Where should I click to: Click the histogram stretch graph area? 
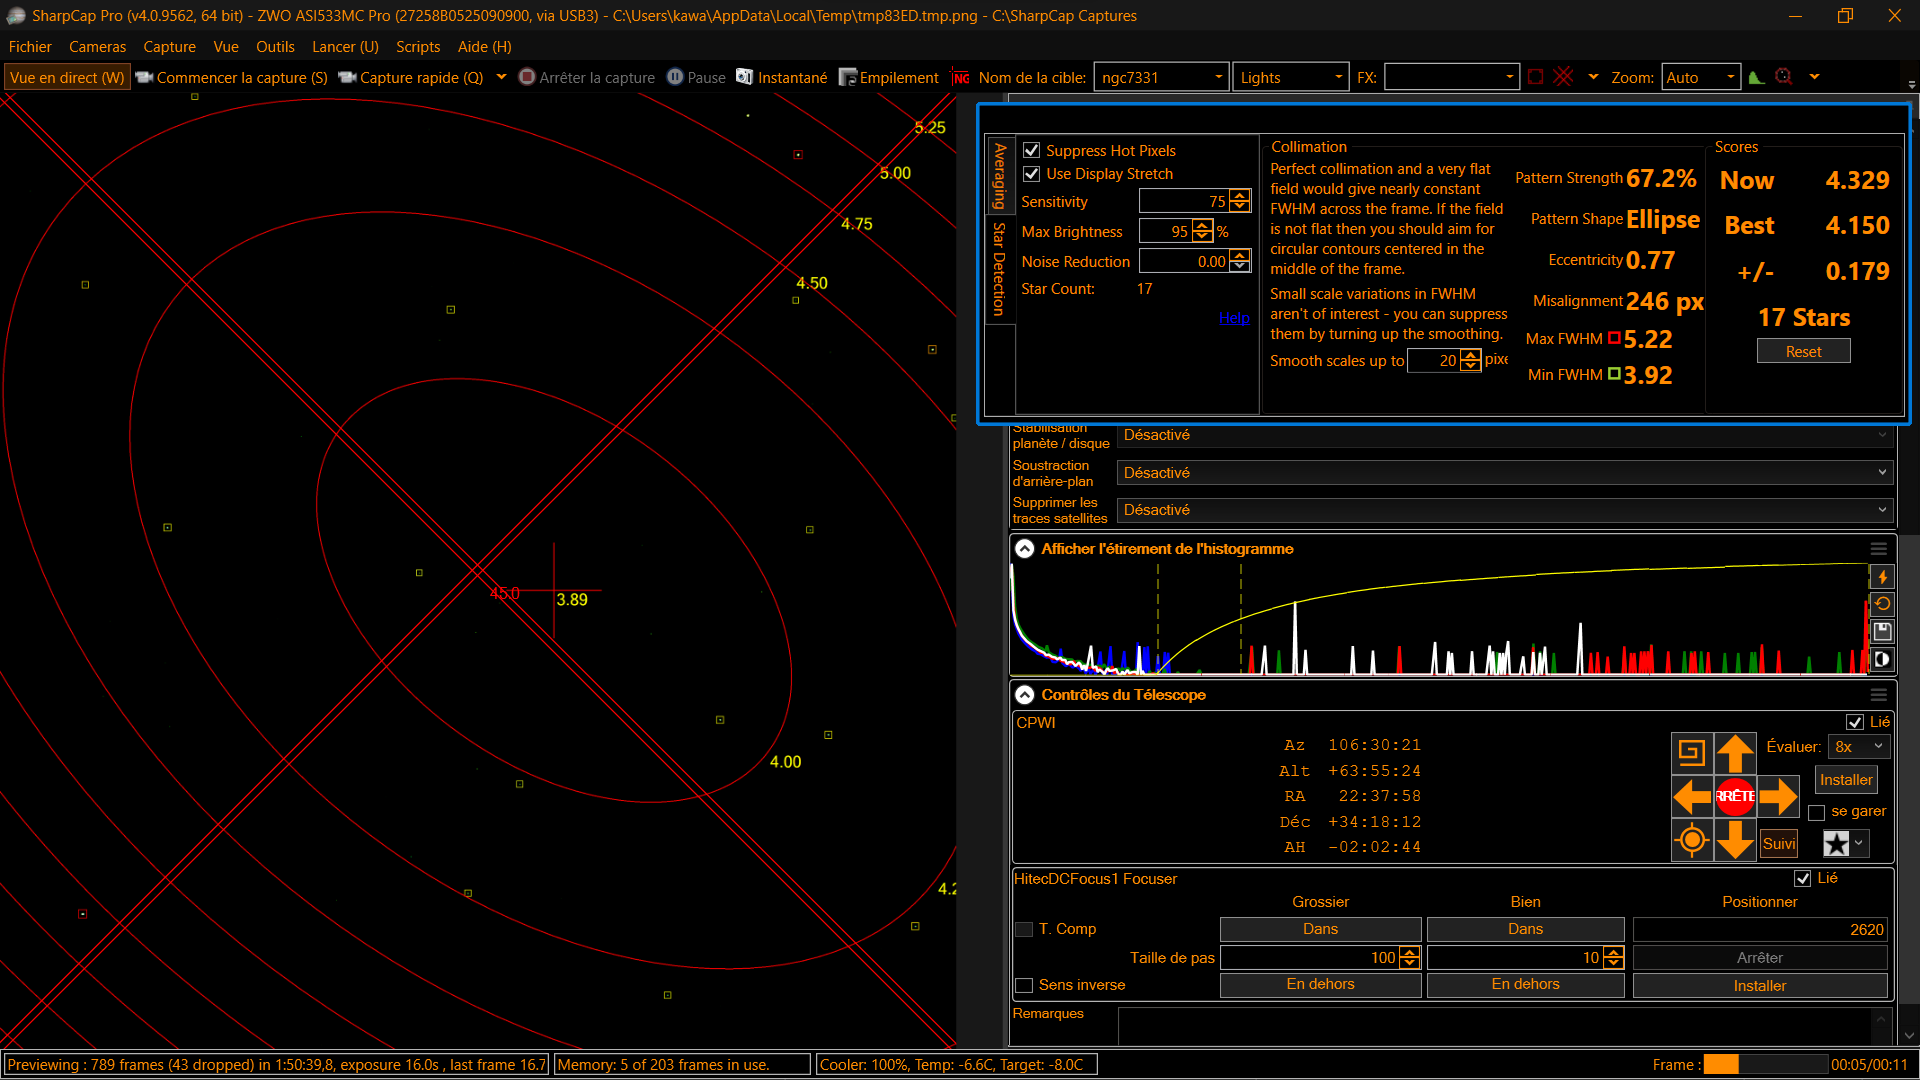(x=1440, y=619)
